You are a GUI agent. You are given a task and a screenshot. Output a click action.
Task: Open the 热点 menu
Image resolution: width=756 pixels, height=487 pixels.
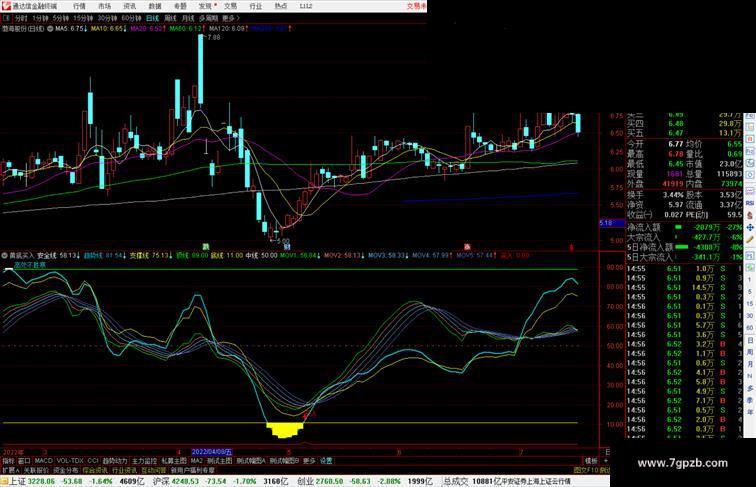point(281,6)
